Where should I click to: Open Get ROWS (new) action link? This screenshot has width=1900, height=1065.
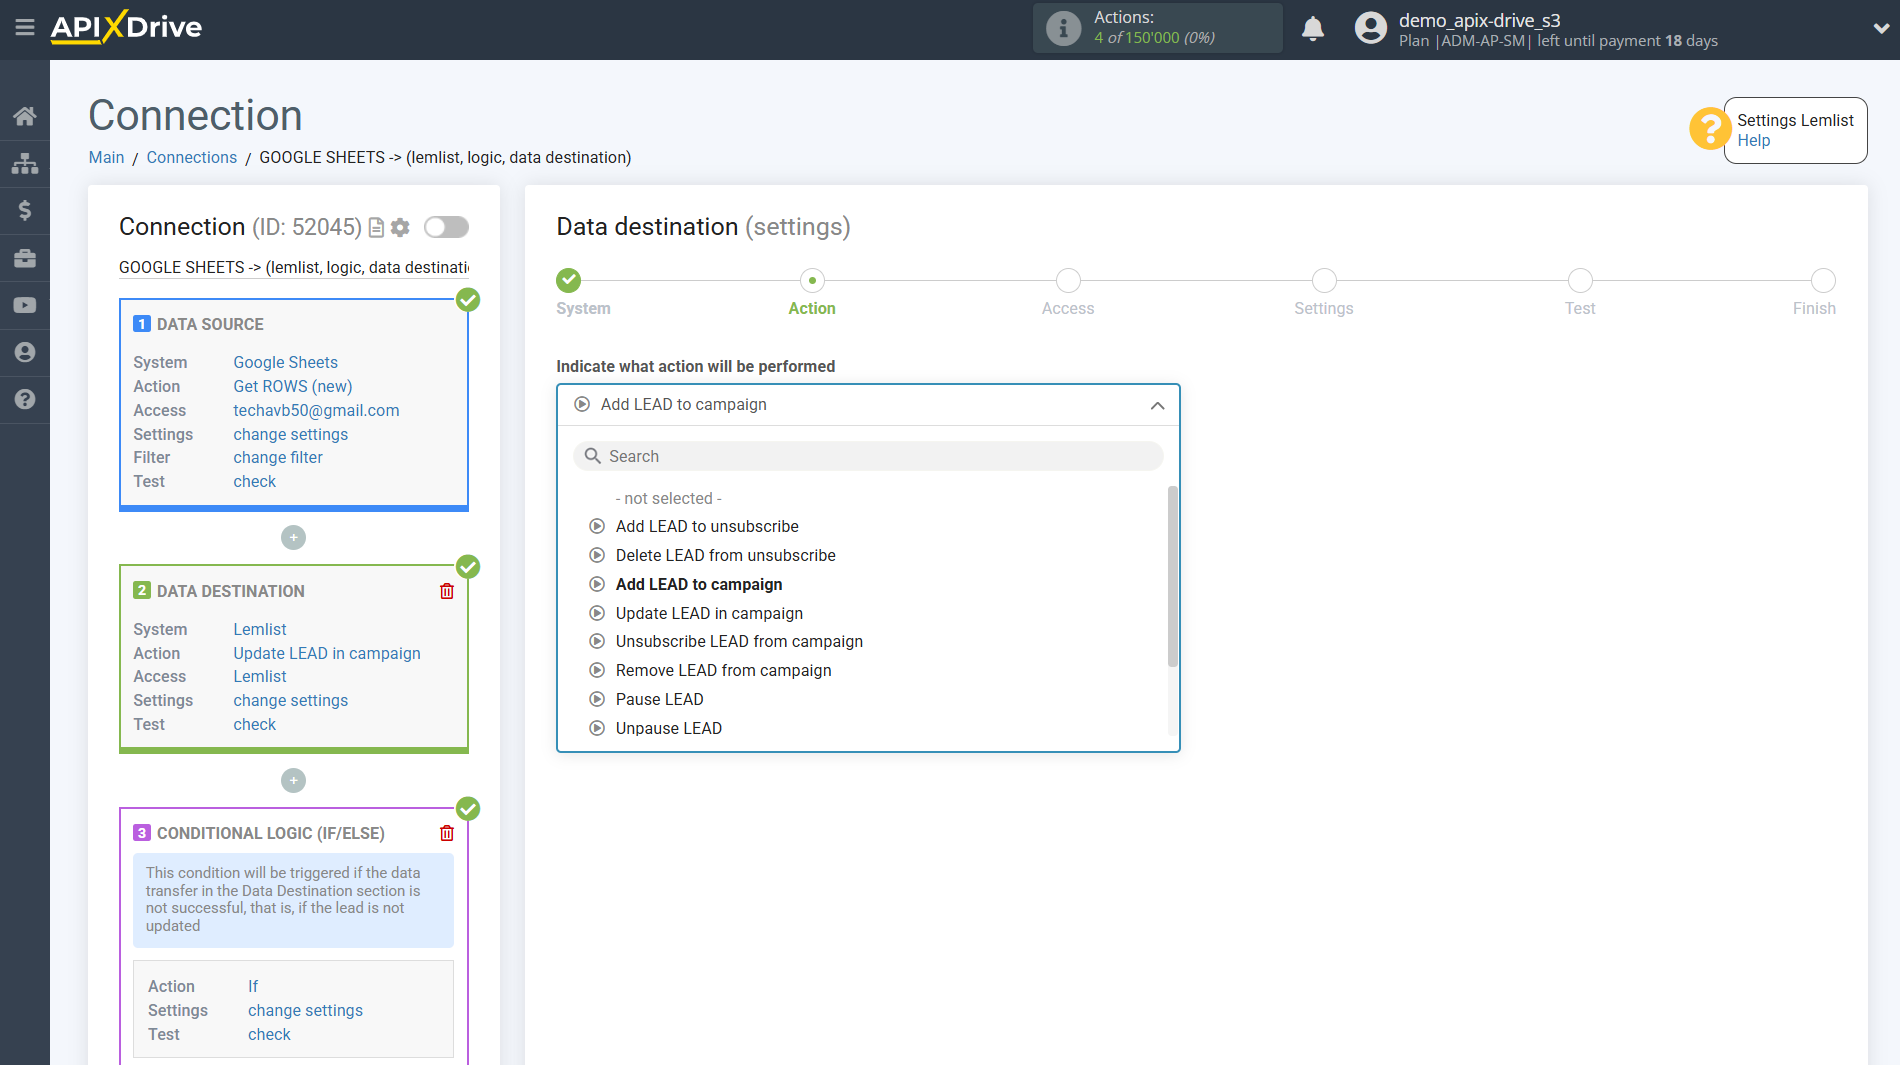click(292, 386)
